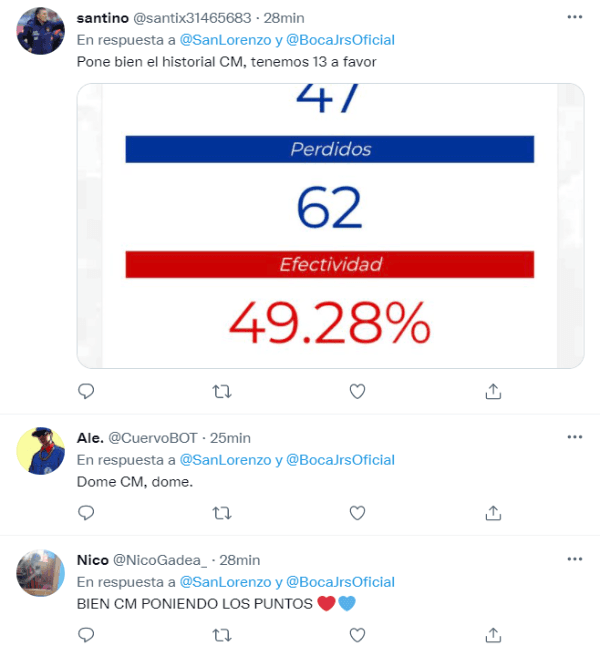Share santino's tweet
The height and width of the screenshot is (656, 600).
[x=493, y=392]
